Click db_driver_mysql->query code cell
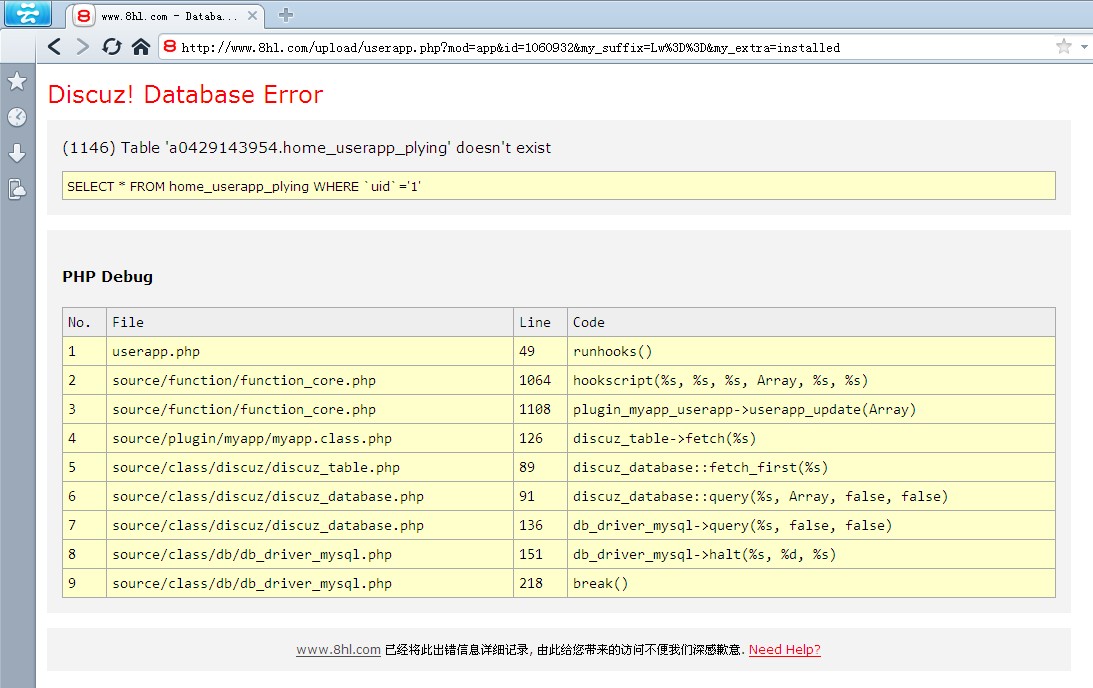1093x688 pixels. [811, 526]
